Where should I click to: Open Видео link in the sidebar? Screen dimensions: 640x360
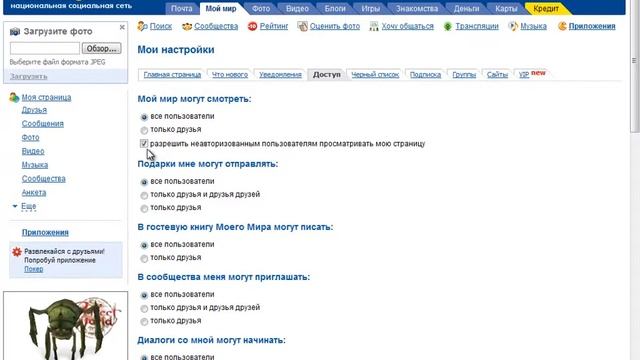[33, 151]
